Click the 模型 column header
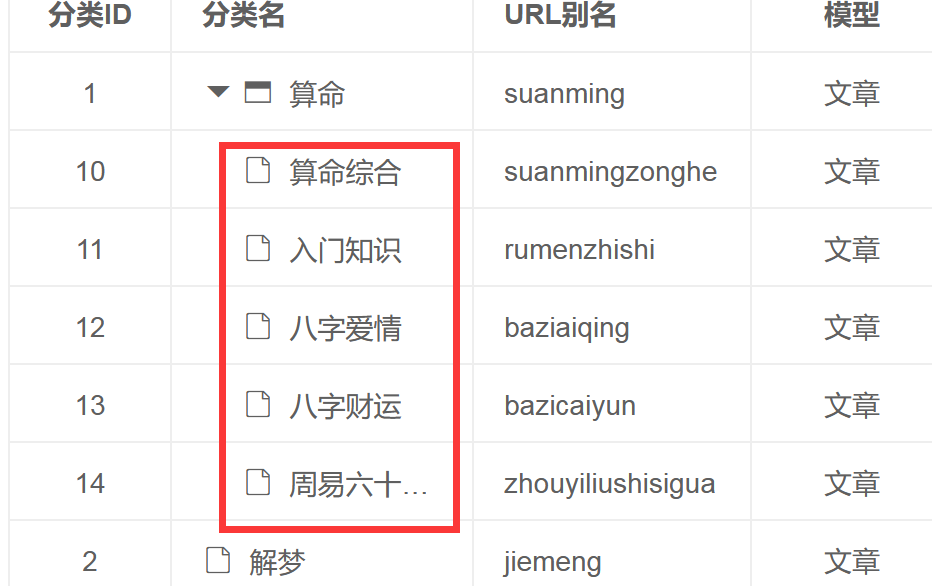Viewport: 932px width, 586px height. pos(852,15)
